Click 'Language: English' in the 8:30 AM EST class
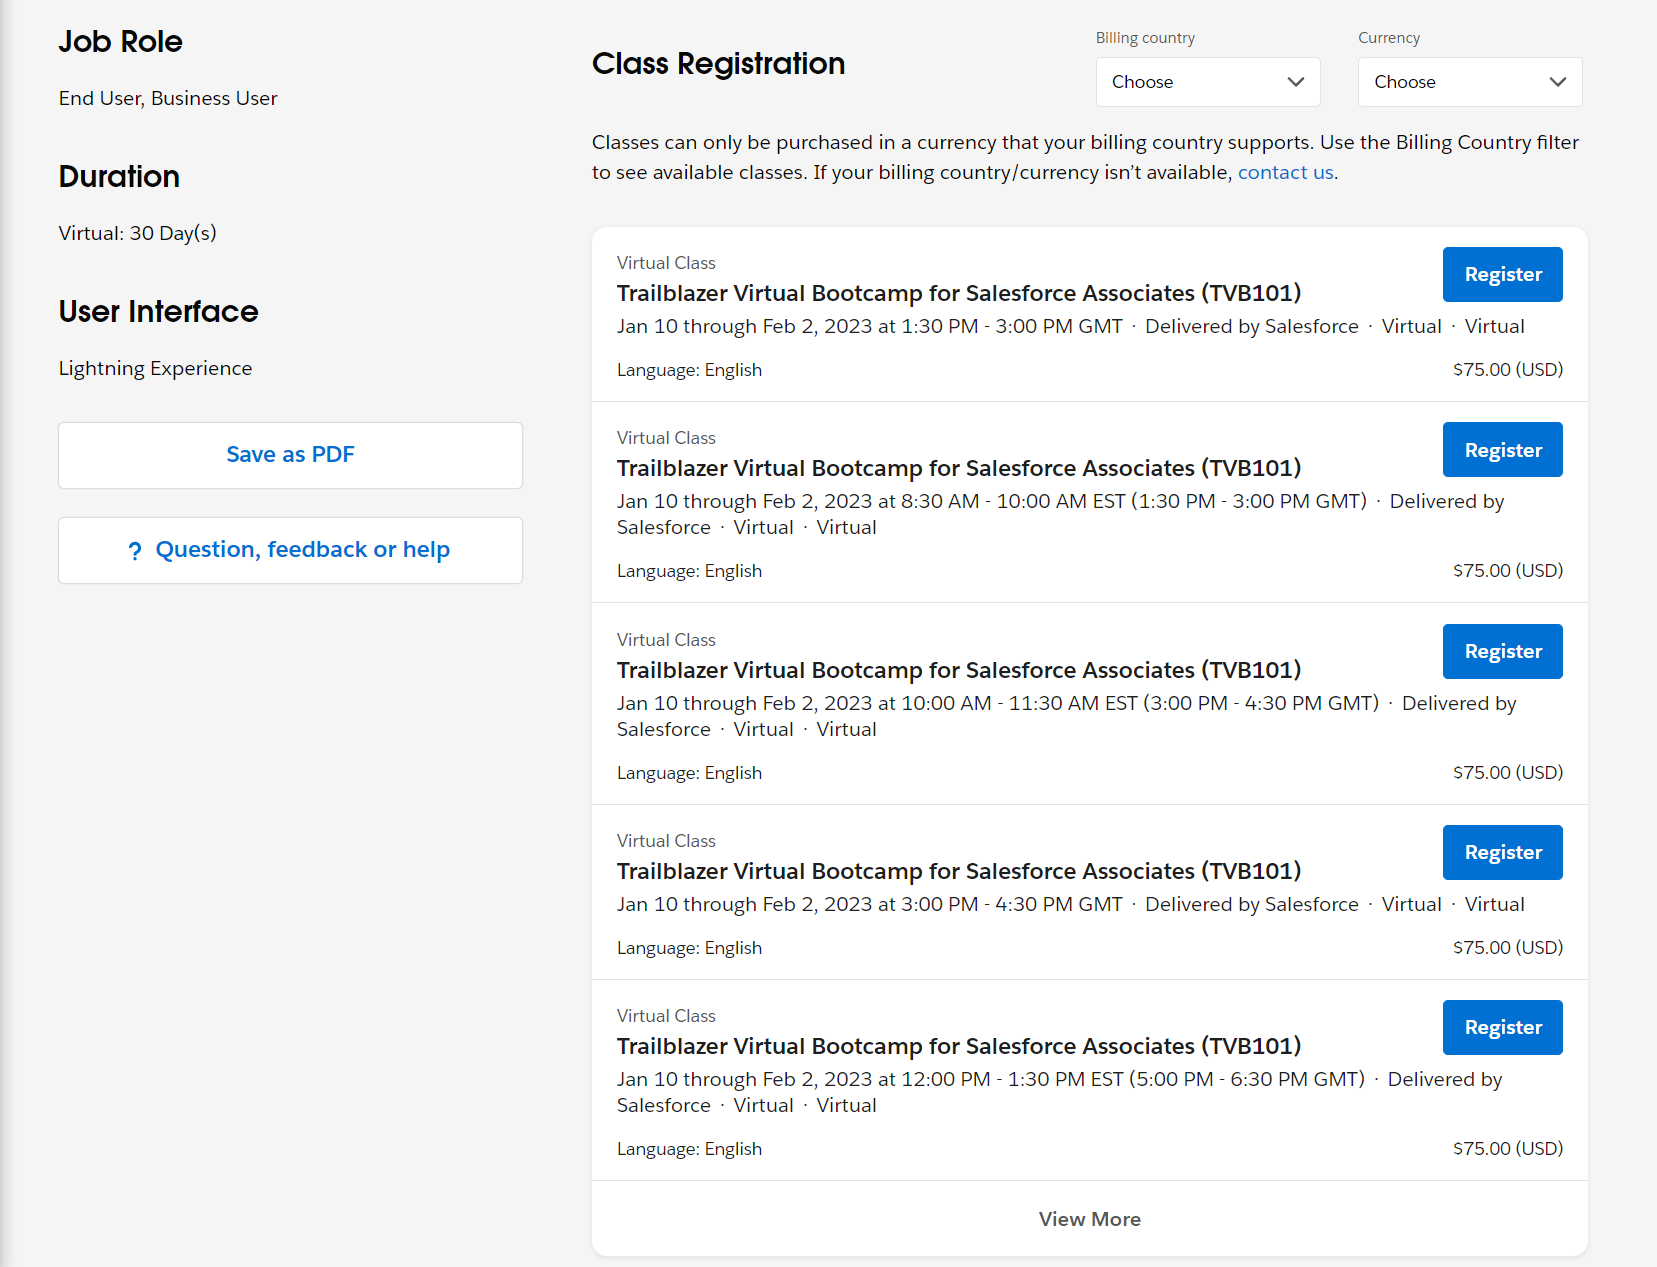 (689, 571)
